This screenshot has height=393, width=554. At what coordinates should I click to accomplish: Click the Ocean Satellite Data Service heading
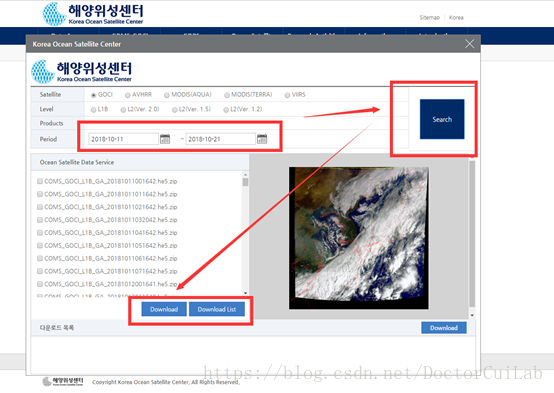coord(77,162)
